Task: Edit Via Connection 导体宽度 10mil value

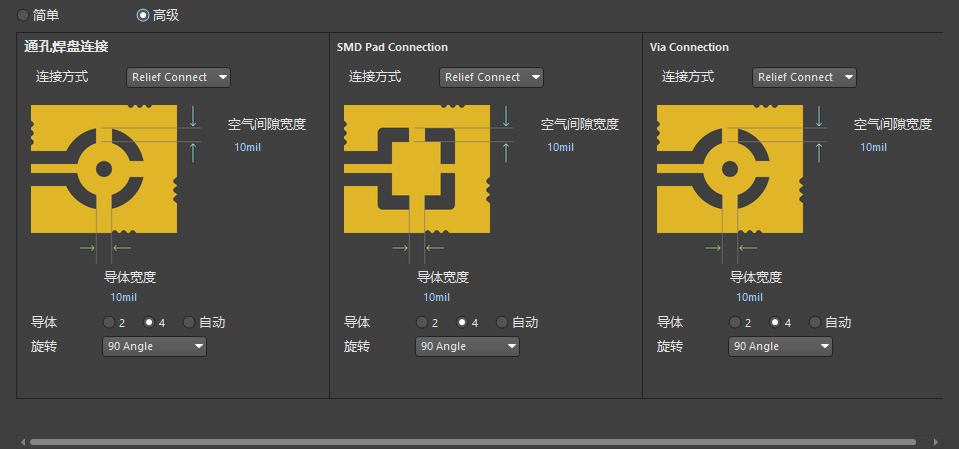Action: click(x=749, y=297)
